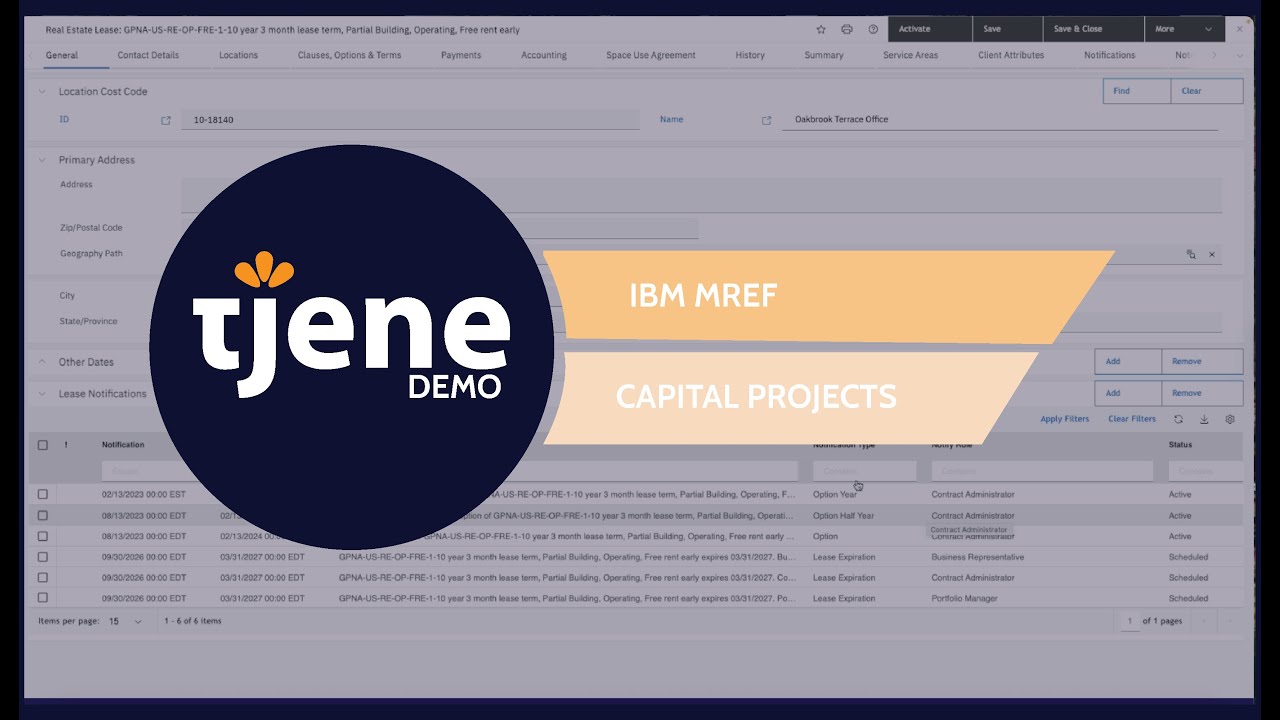Screen dimensions: 1280x720
Task: Click the Save & Close button
Action: coord(1093,29)
